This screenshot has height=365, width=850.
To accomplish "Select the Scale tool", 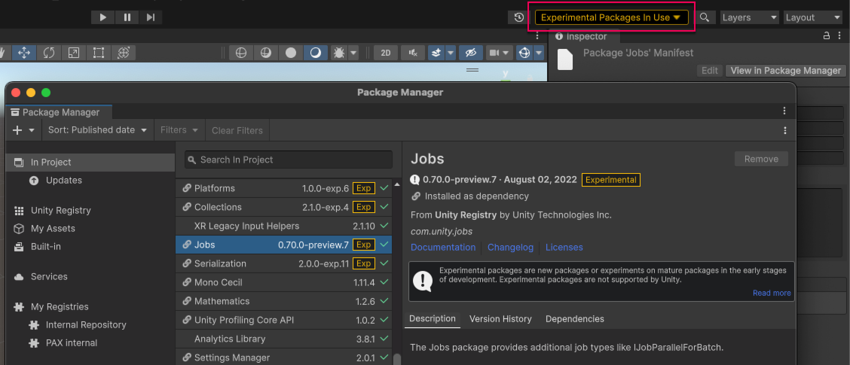I will [74, 53].
